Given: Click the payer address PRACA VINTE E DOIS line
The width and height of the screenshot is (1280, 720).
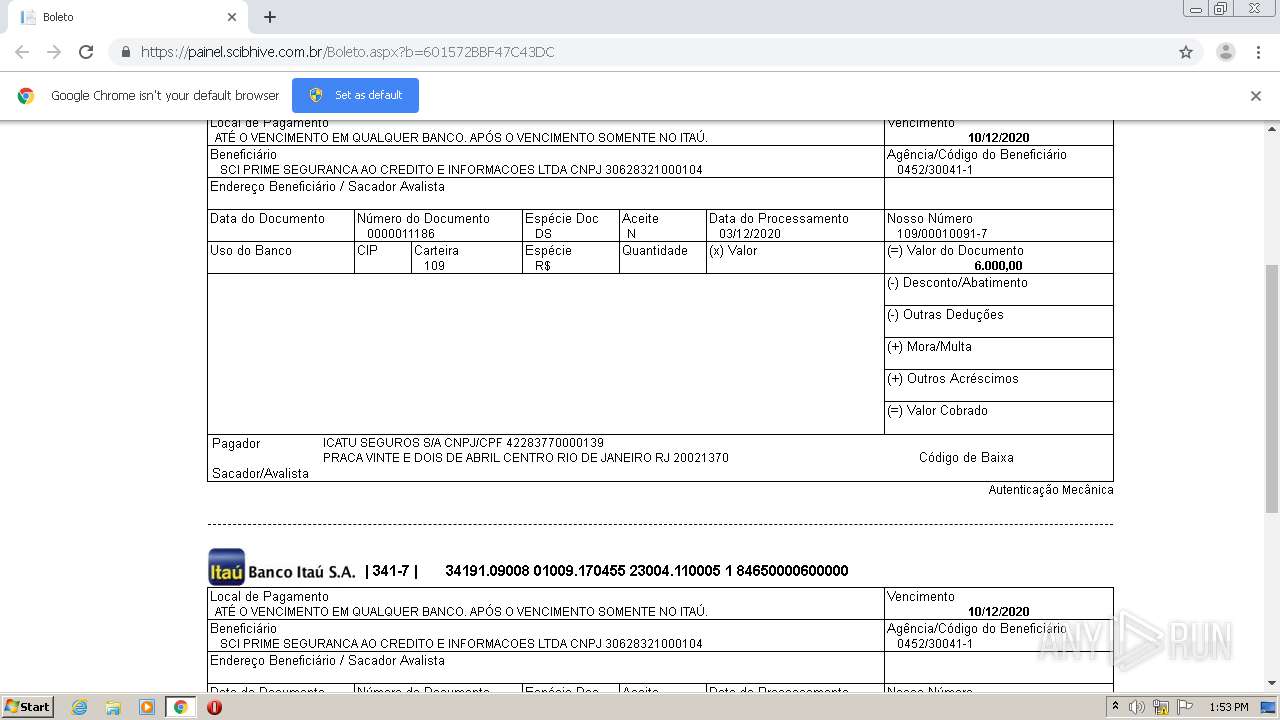Looking at the screenshot, I should click(525, 458).
